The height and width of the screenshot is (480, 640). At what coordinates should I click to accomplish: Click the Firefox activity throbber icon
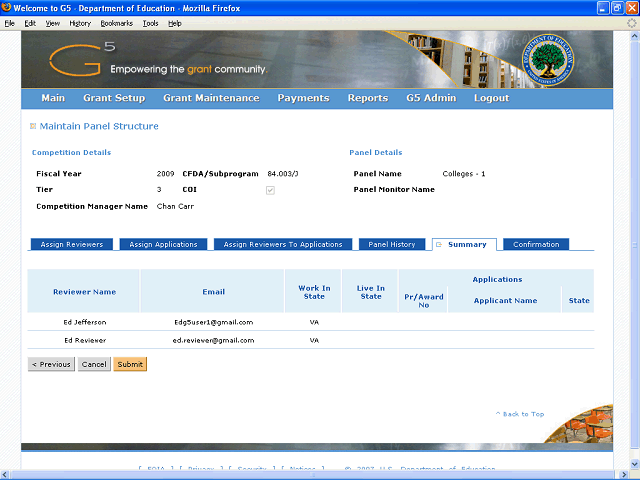pos(632,23)
